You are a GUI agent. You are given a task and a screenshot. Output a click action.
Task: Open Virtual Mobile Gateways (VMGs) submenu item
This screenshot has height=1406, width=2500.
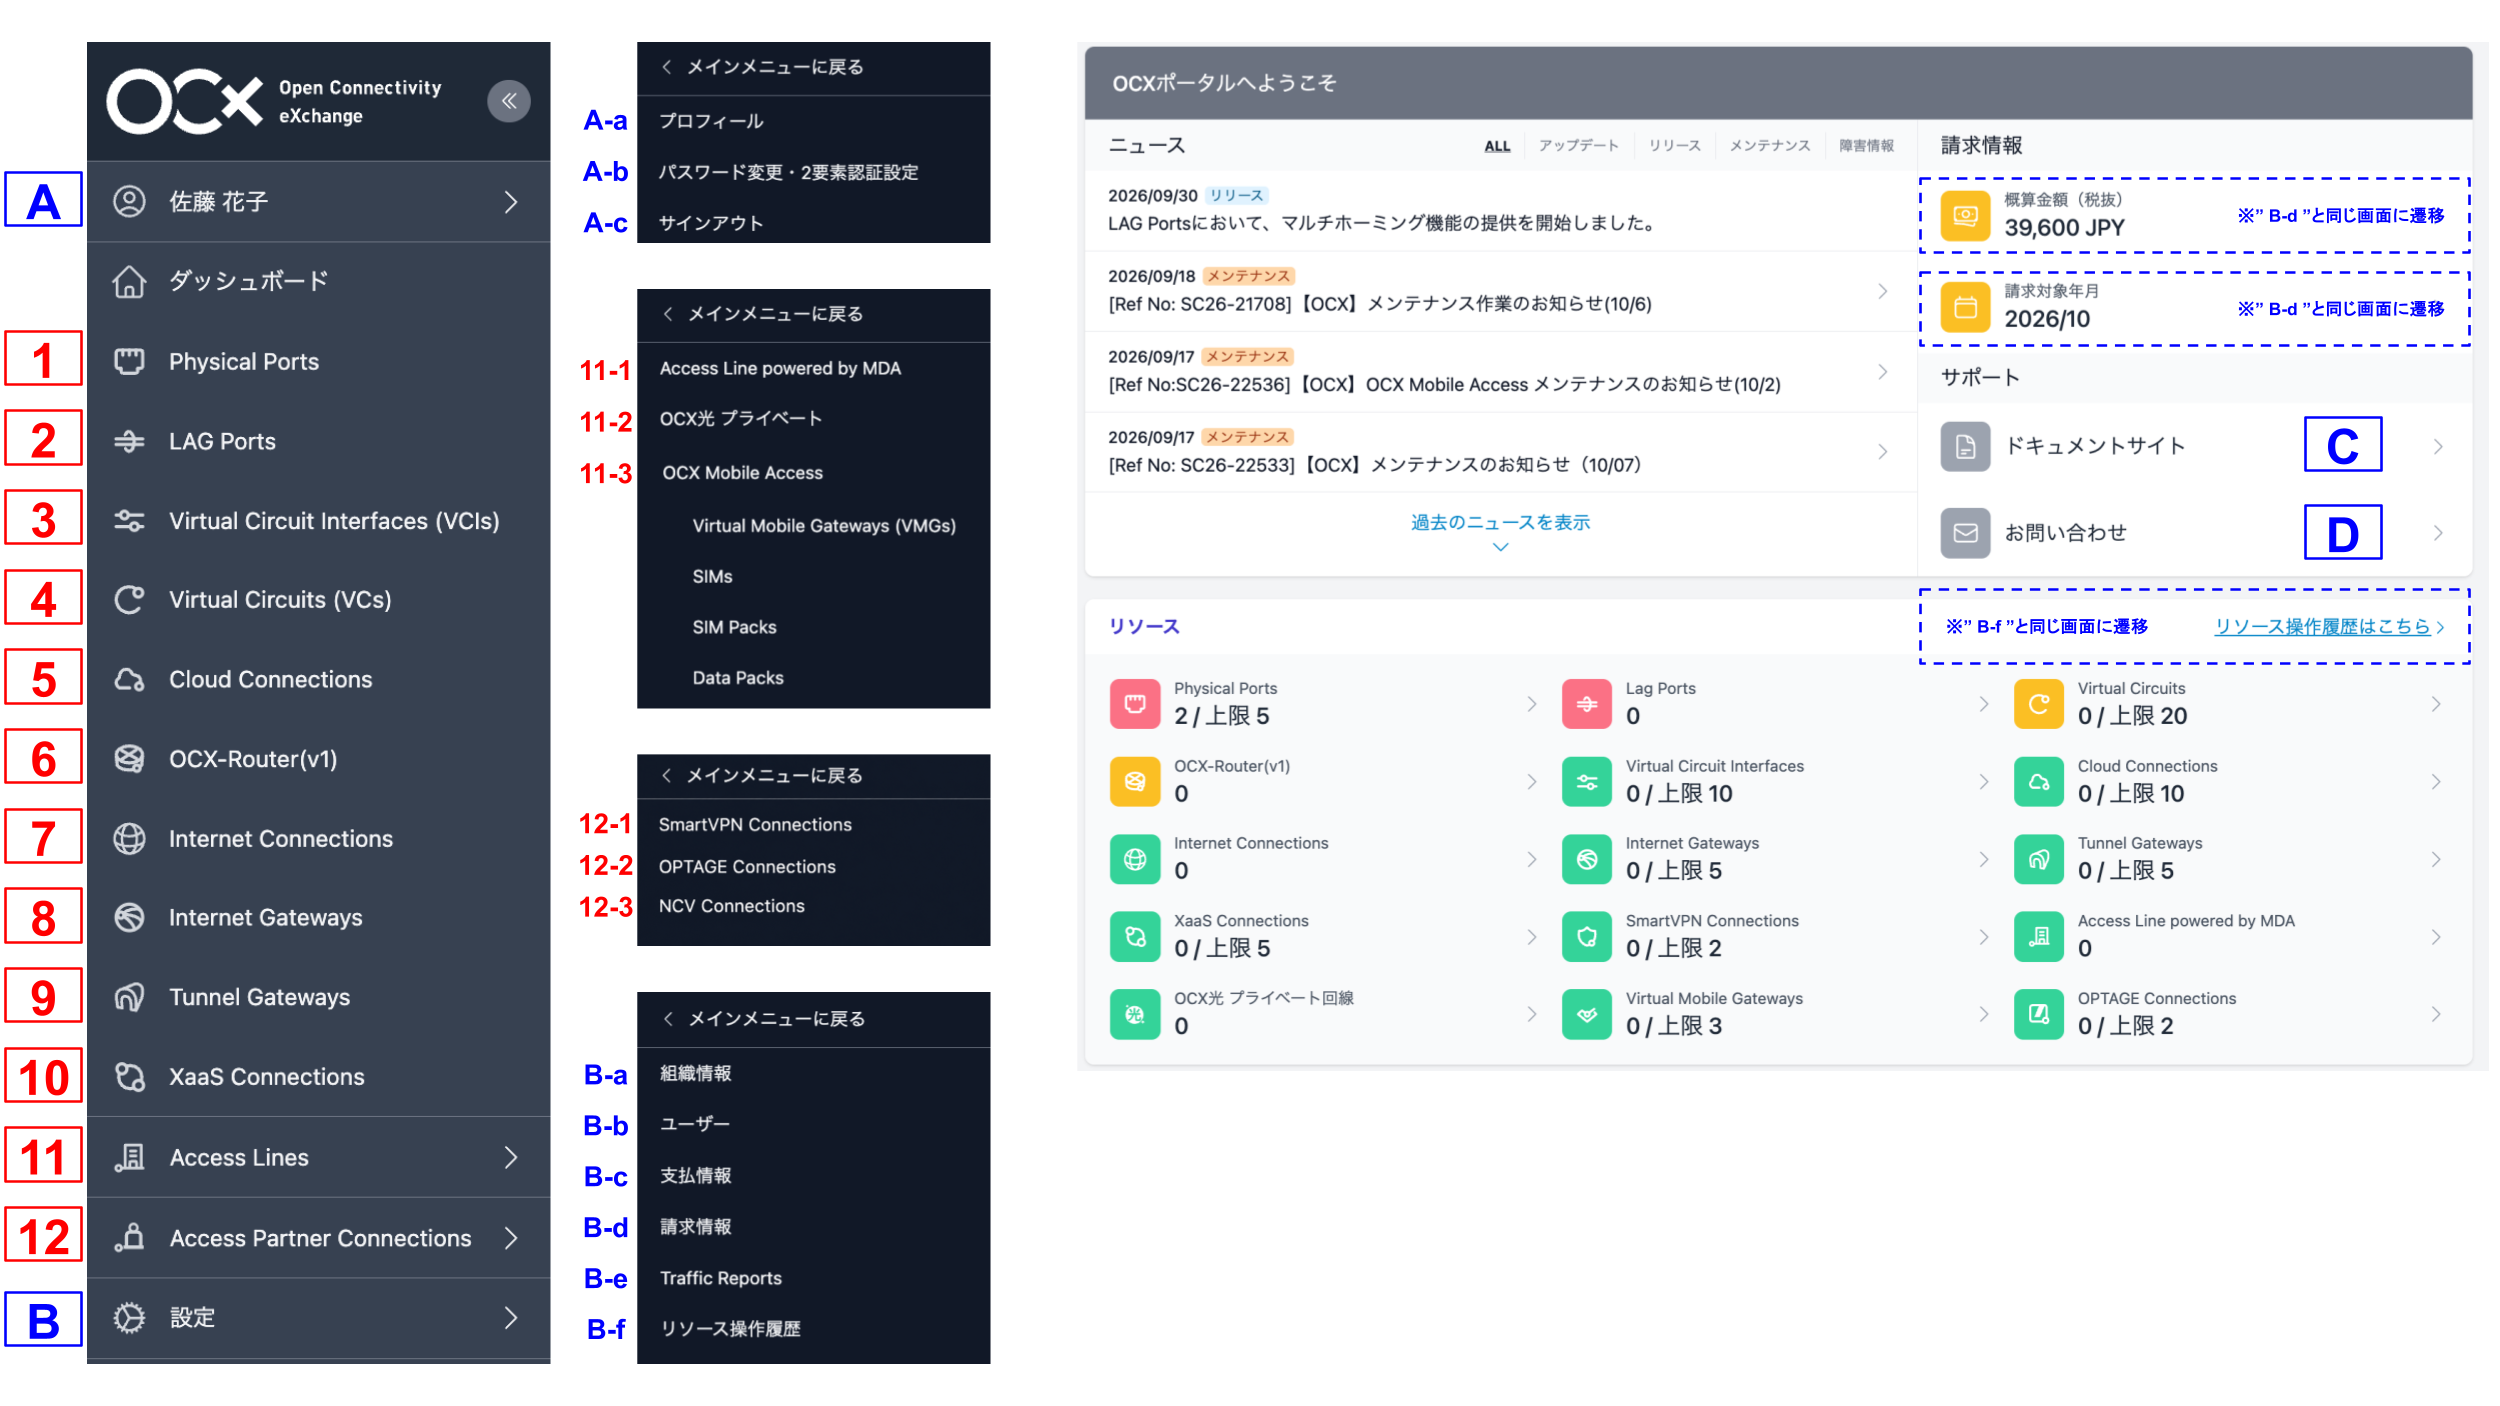(x=823, y=526)
